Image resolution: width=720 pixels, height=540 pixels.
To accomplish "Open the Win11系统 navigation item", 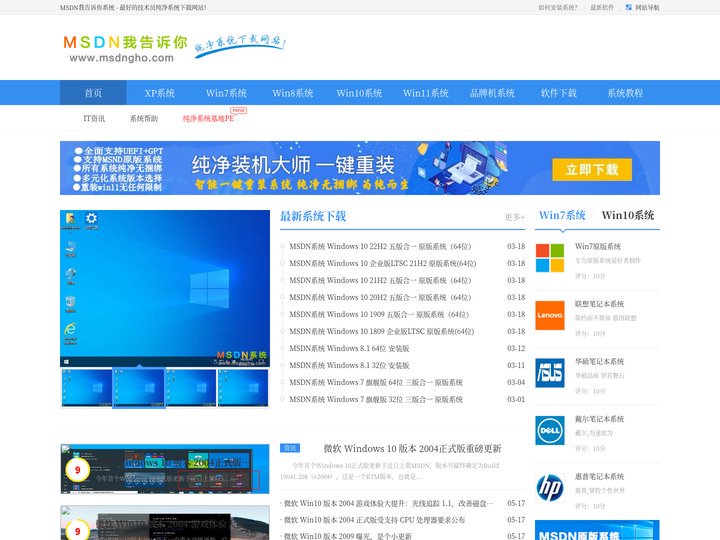I will (426, 93).
